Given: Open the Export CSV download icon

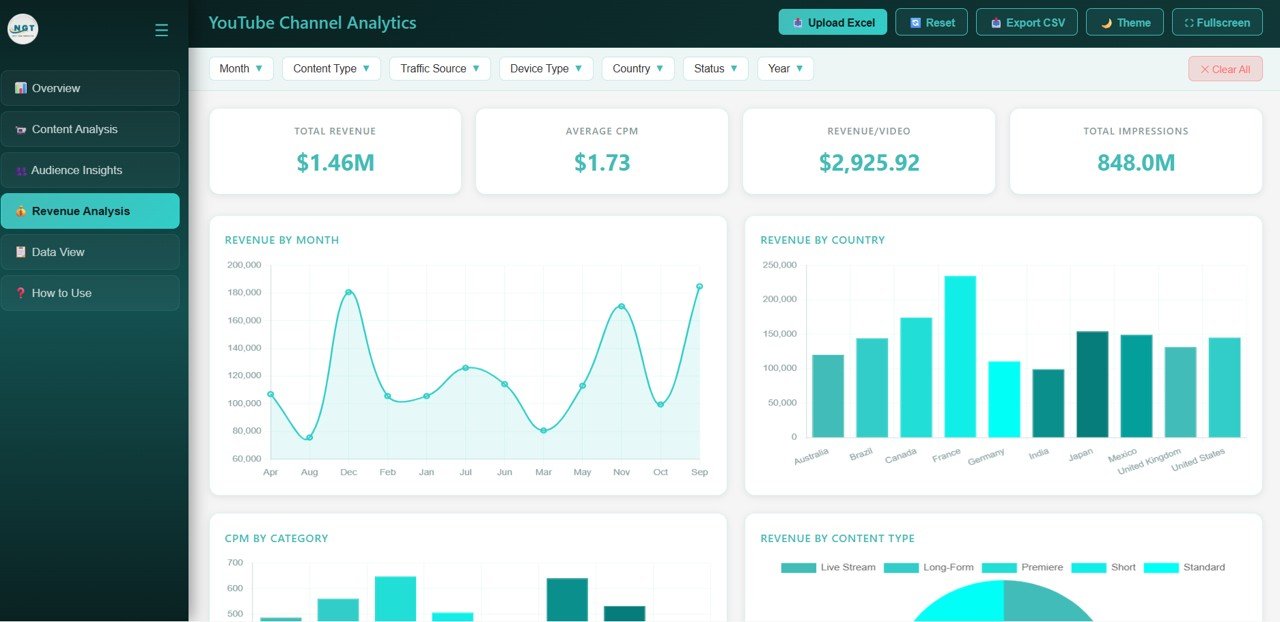Looking at the screenshot, I should pos(996,22).
